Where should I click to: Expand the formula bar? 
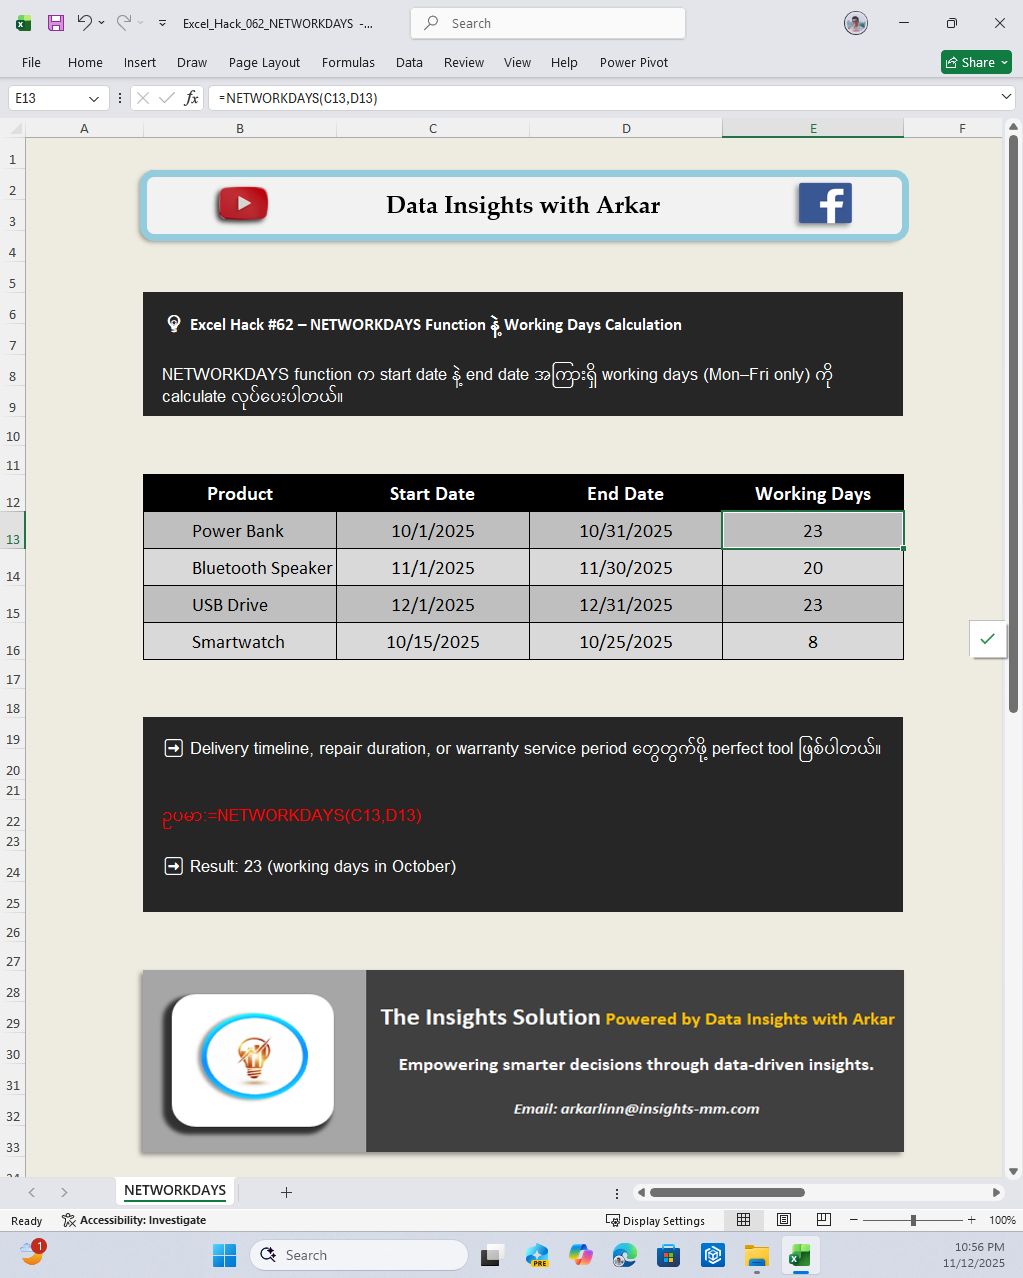point(1005,97)
